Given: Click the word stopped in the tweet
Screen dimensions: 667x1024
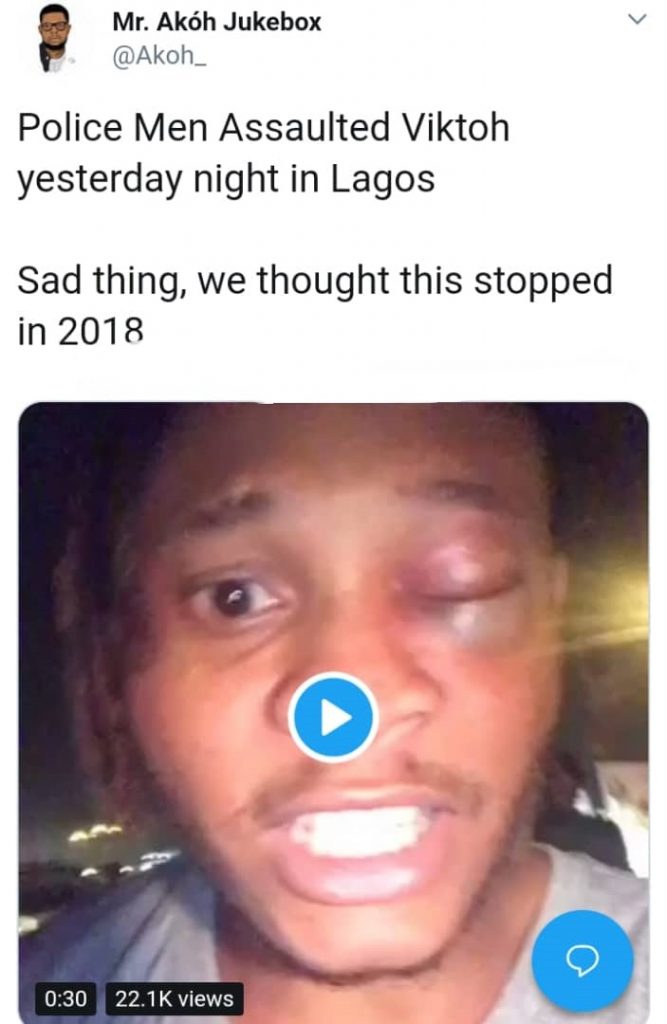Looking at the screenshot, I should (543, 281).
